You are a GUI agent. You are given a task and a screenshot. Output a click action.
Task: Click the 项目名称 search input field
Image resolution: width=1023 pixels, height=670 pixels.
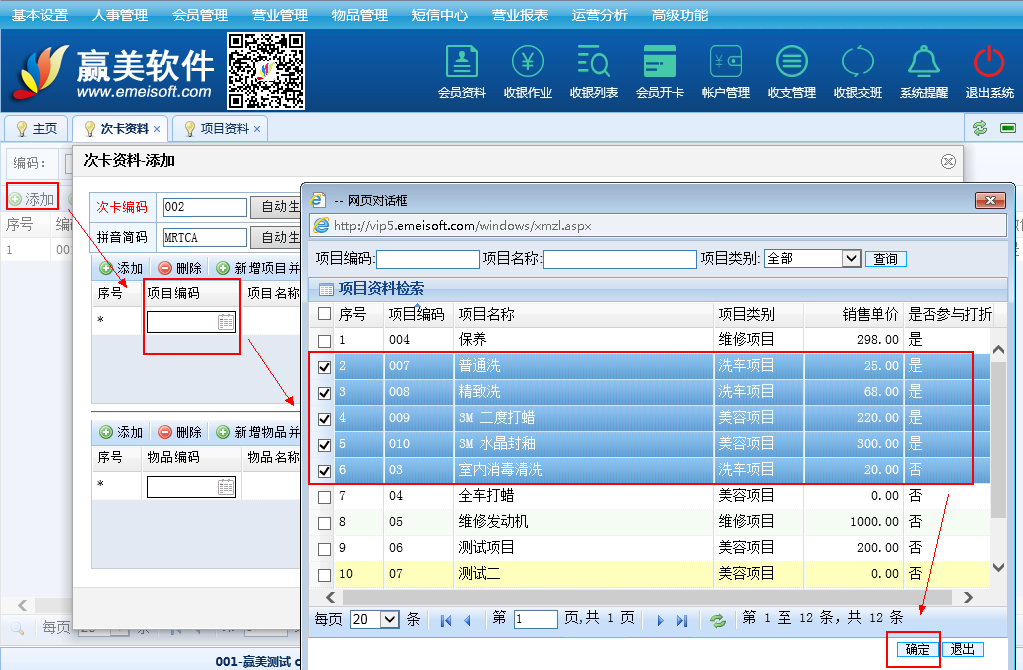619,259
